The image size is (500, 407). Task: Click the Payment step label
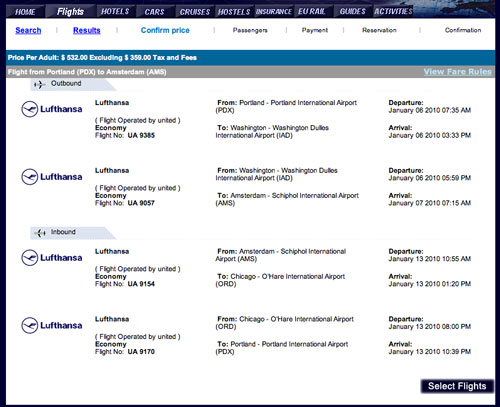[x=315, y=30]
